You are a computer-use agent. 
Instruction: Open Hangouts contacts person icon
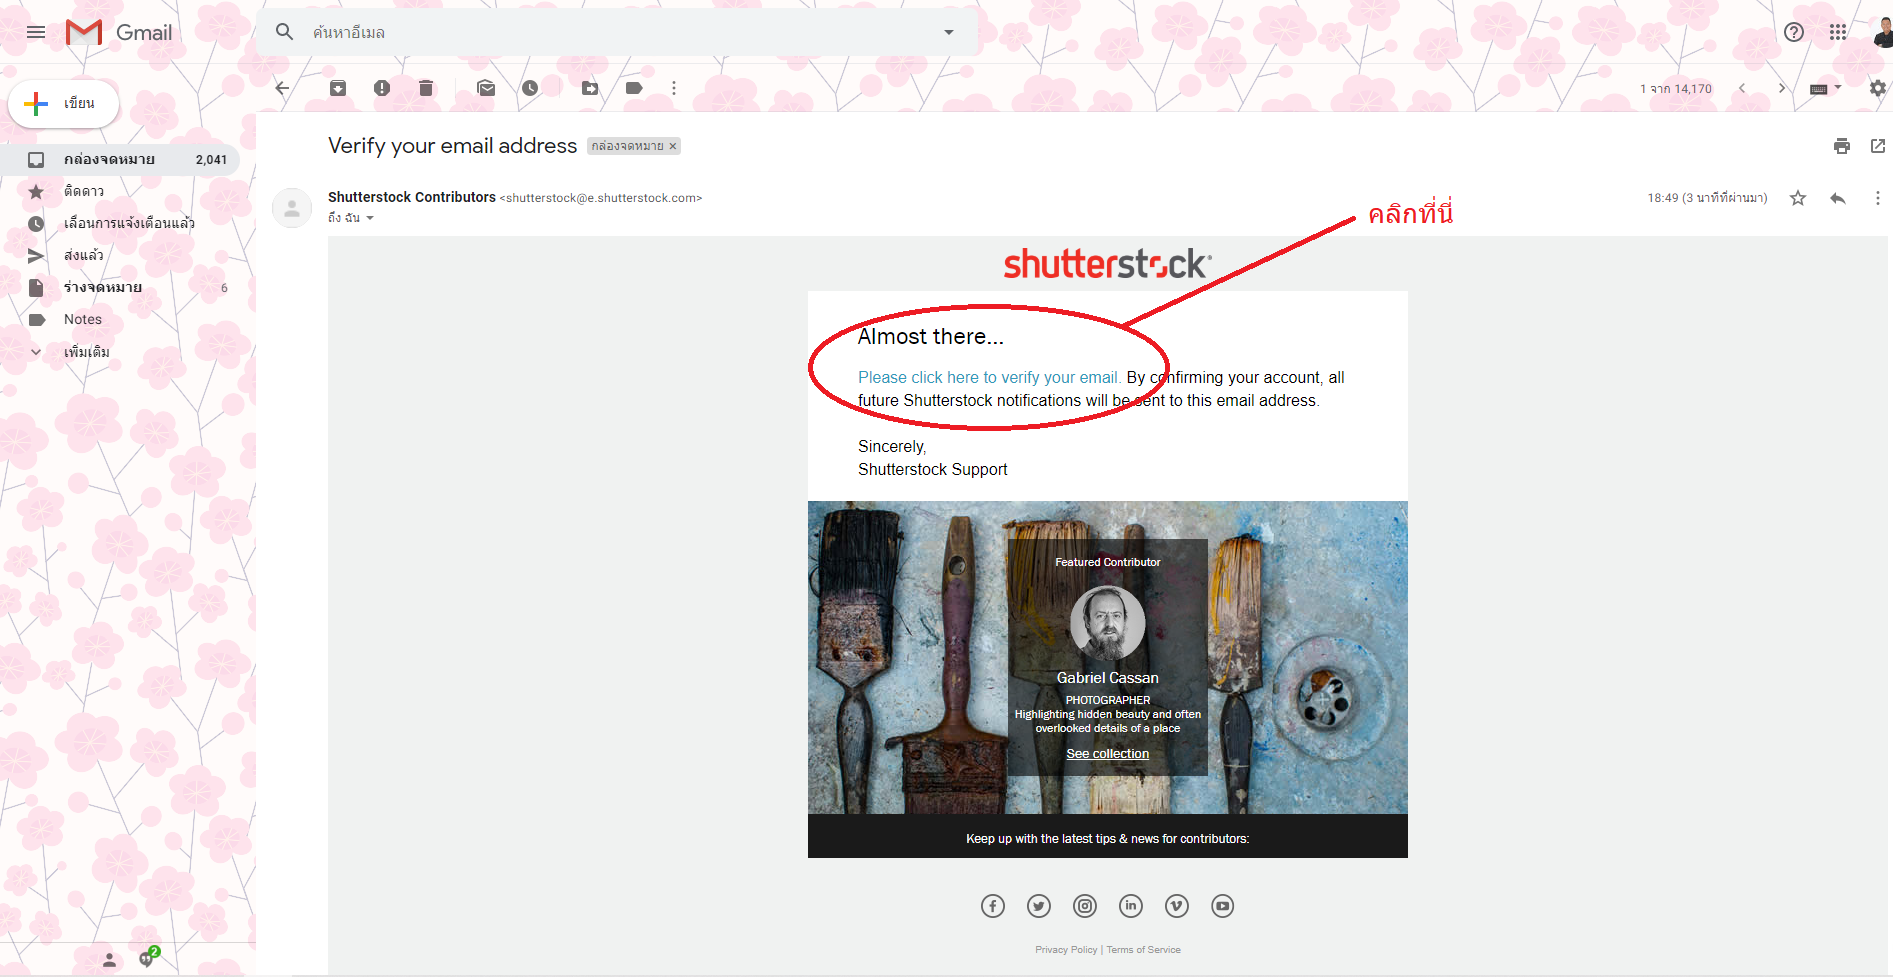click(110, 960)
